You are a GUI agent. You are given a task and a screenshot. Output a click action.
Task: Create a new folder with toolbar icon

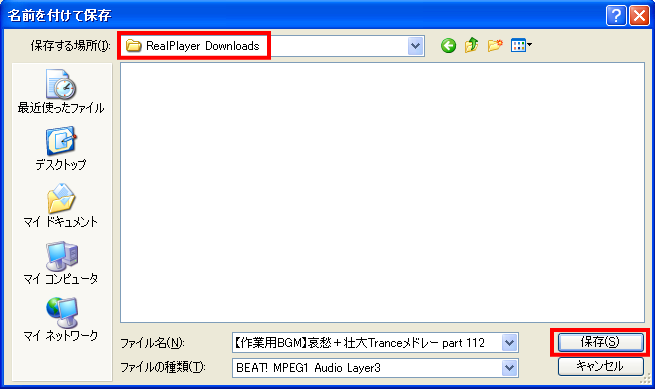click(495, 45)
